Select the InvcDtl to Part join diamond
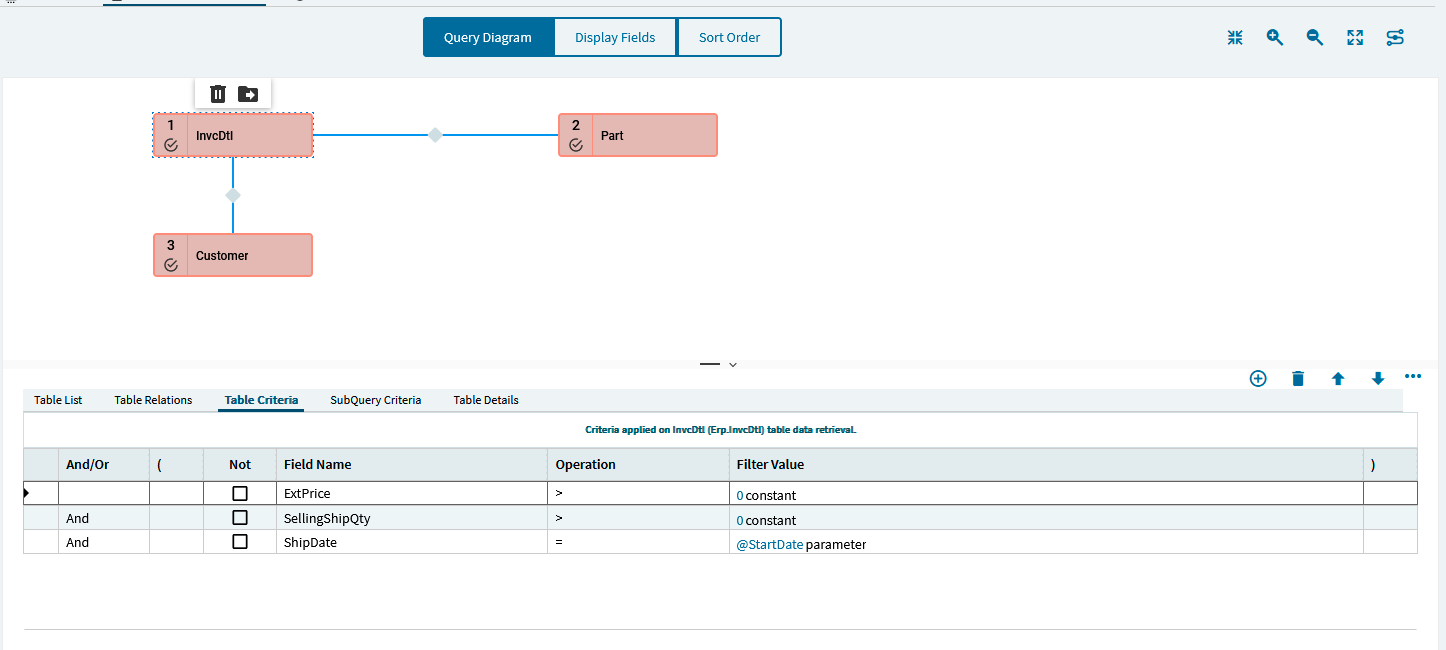Viewport: 1446px width, 650px height. (x=435, y=135)
